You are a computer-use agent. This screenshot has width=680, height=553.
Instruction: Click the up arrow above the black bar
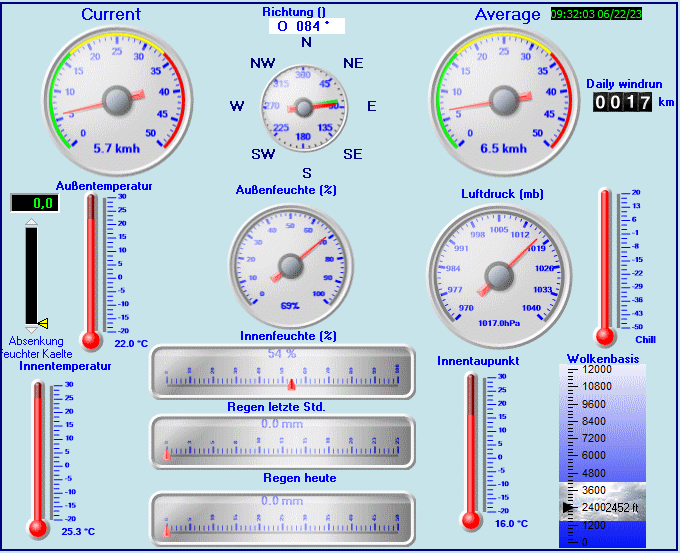pos(31,222)
